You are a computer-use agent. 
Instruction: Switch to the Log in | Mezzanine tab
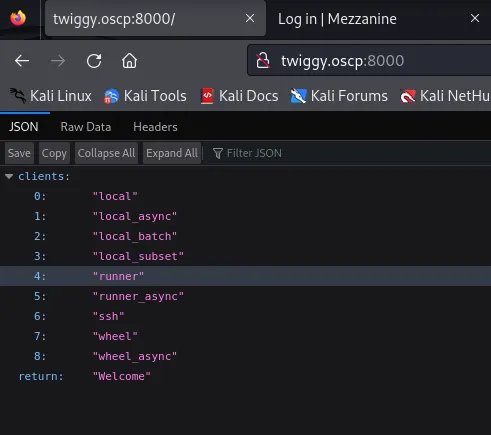click(337, 19)
